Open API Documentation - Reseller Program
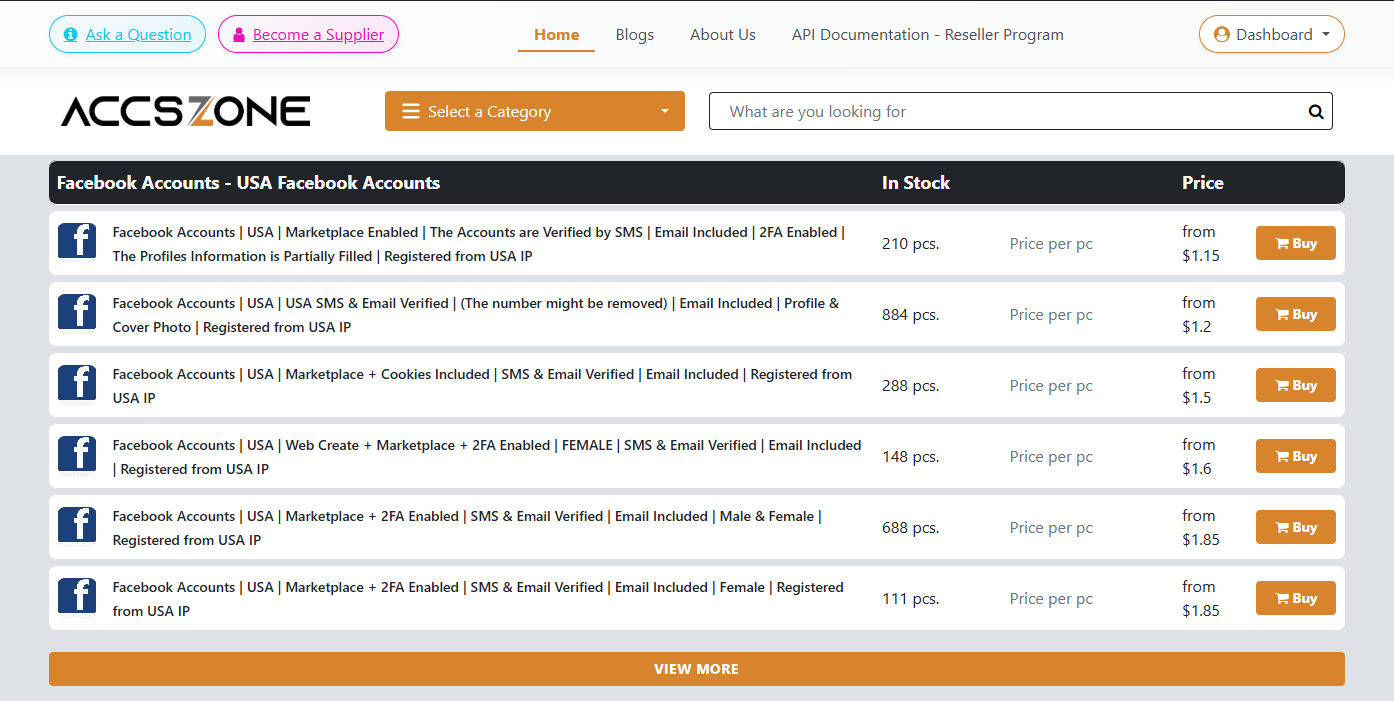The height and width of the screenshot is (701, 1394). [927, 34]
